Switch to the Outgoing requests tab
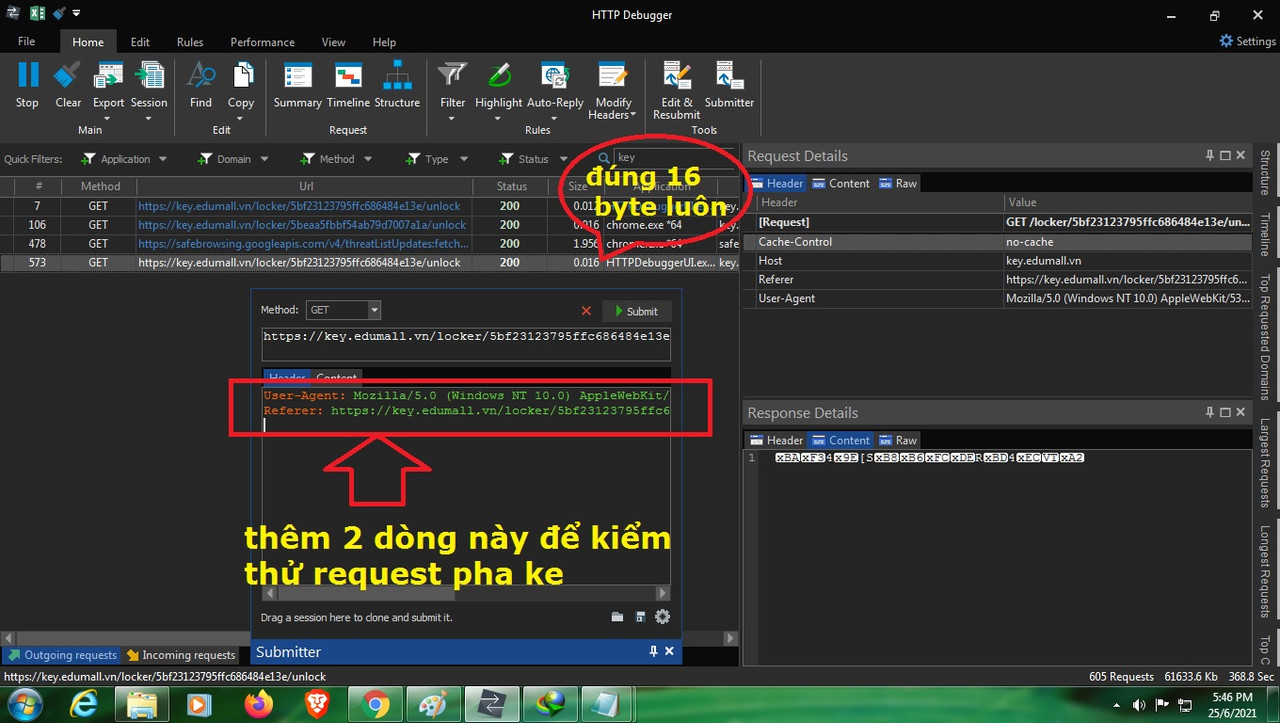Screen dimensions: 1280x723 (x=62, y=655)
